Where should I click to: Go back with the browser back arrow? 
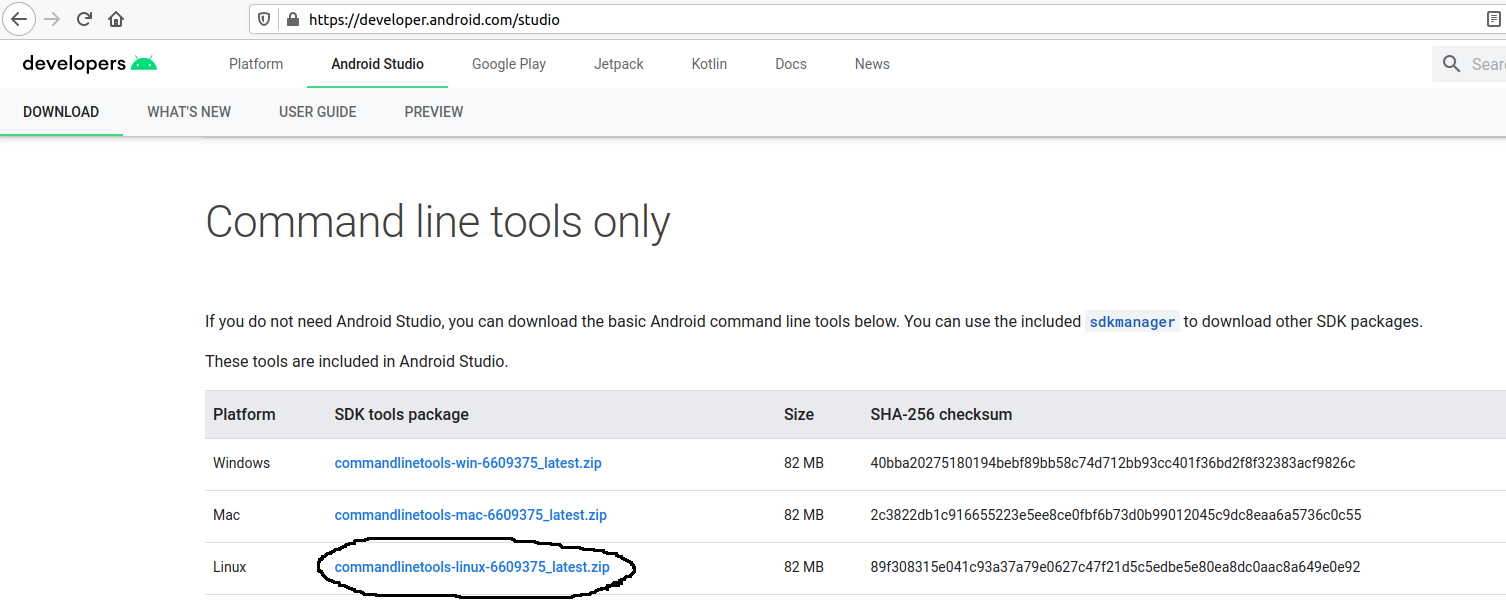click(x=19, y=19)
